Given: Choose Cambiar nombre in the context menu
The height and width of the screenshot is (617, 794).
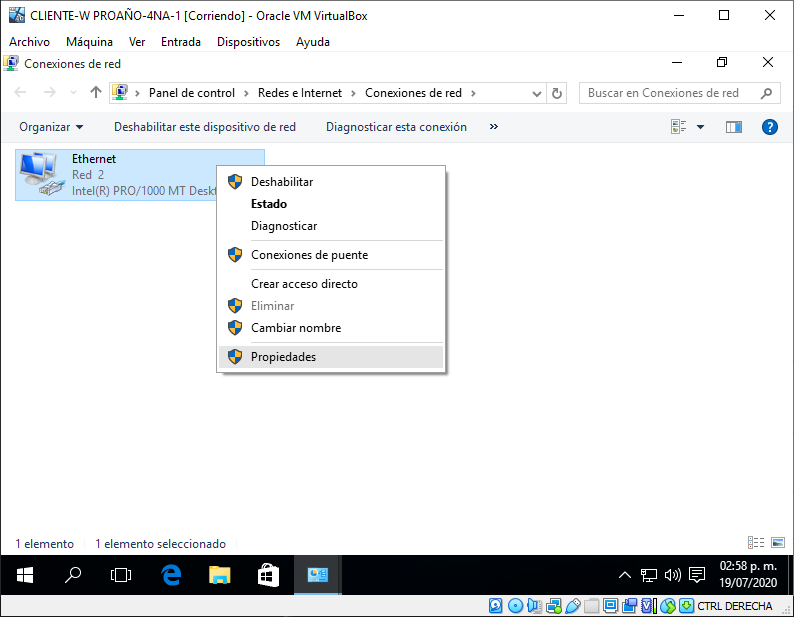Looking at the screenshot, I should tap(331, 328).
